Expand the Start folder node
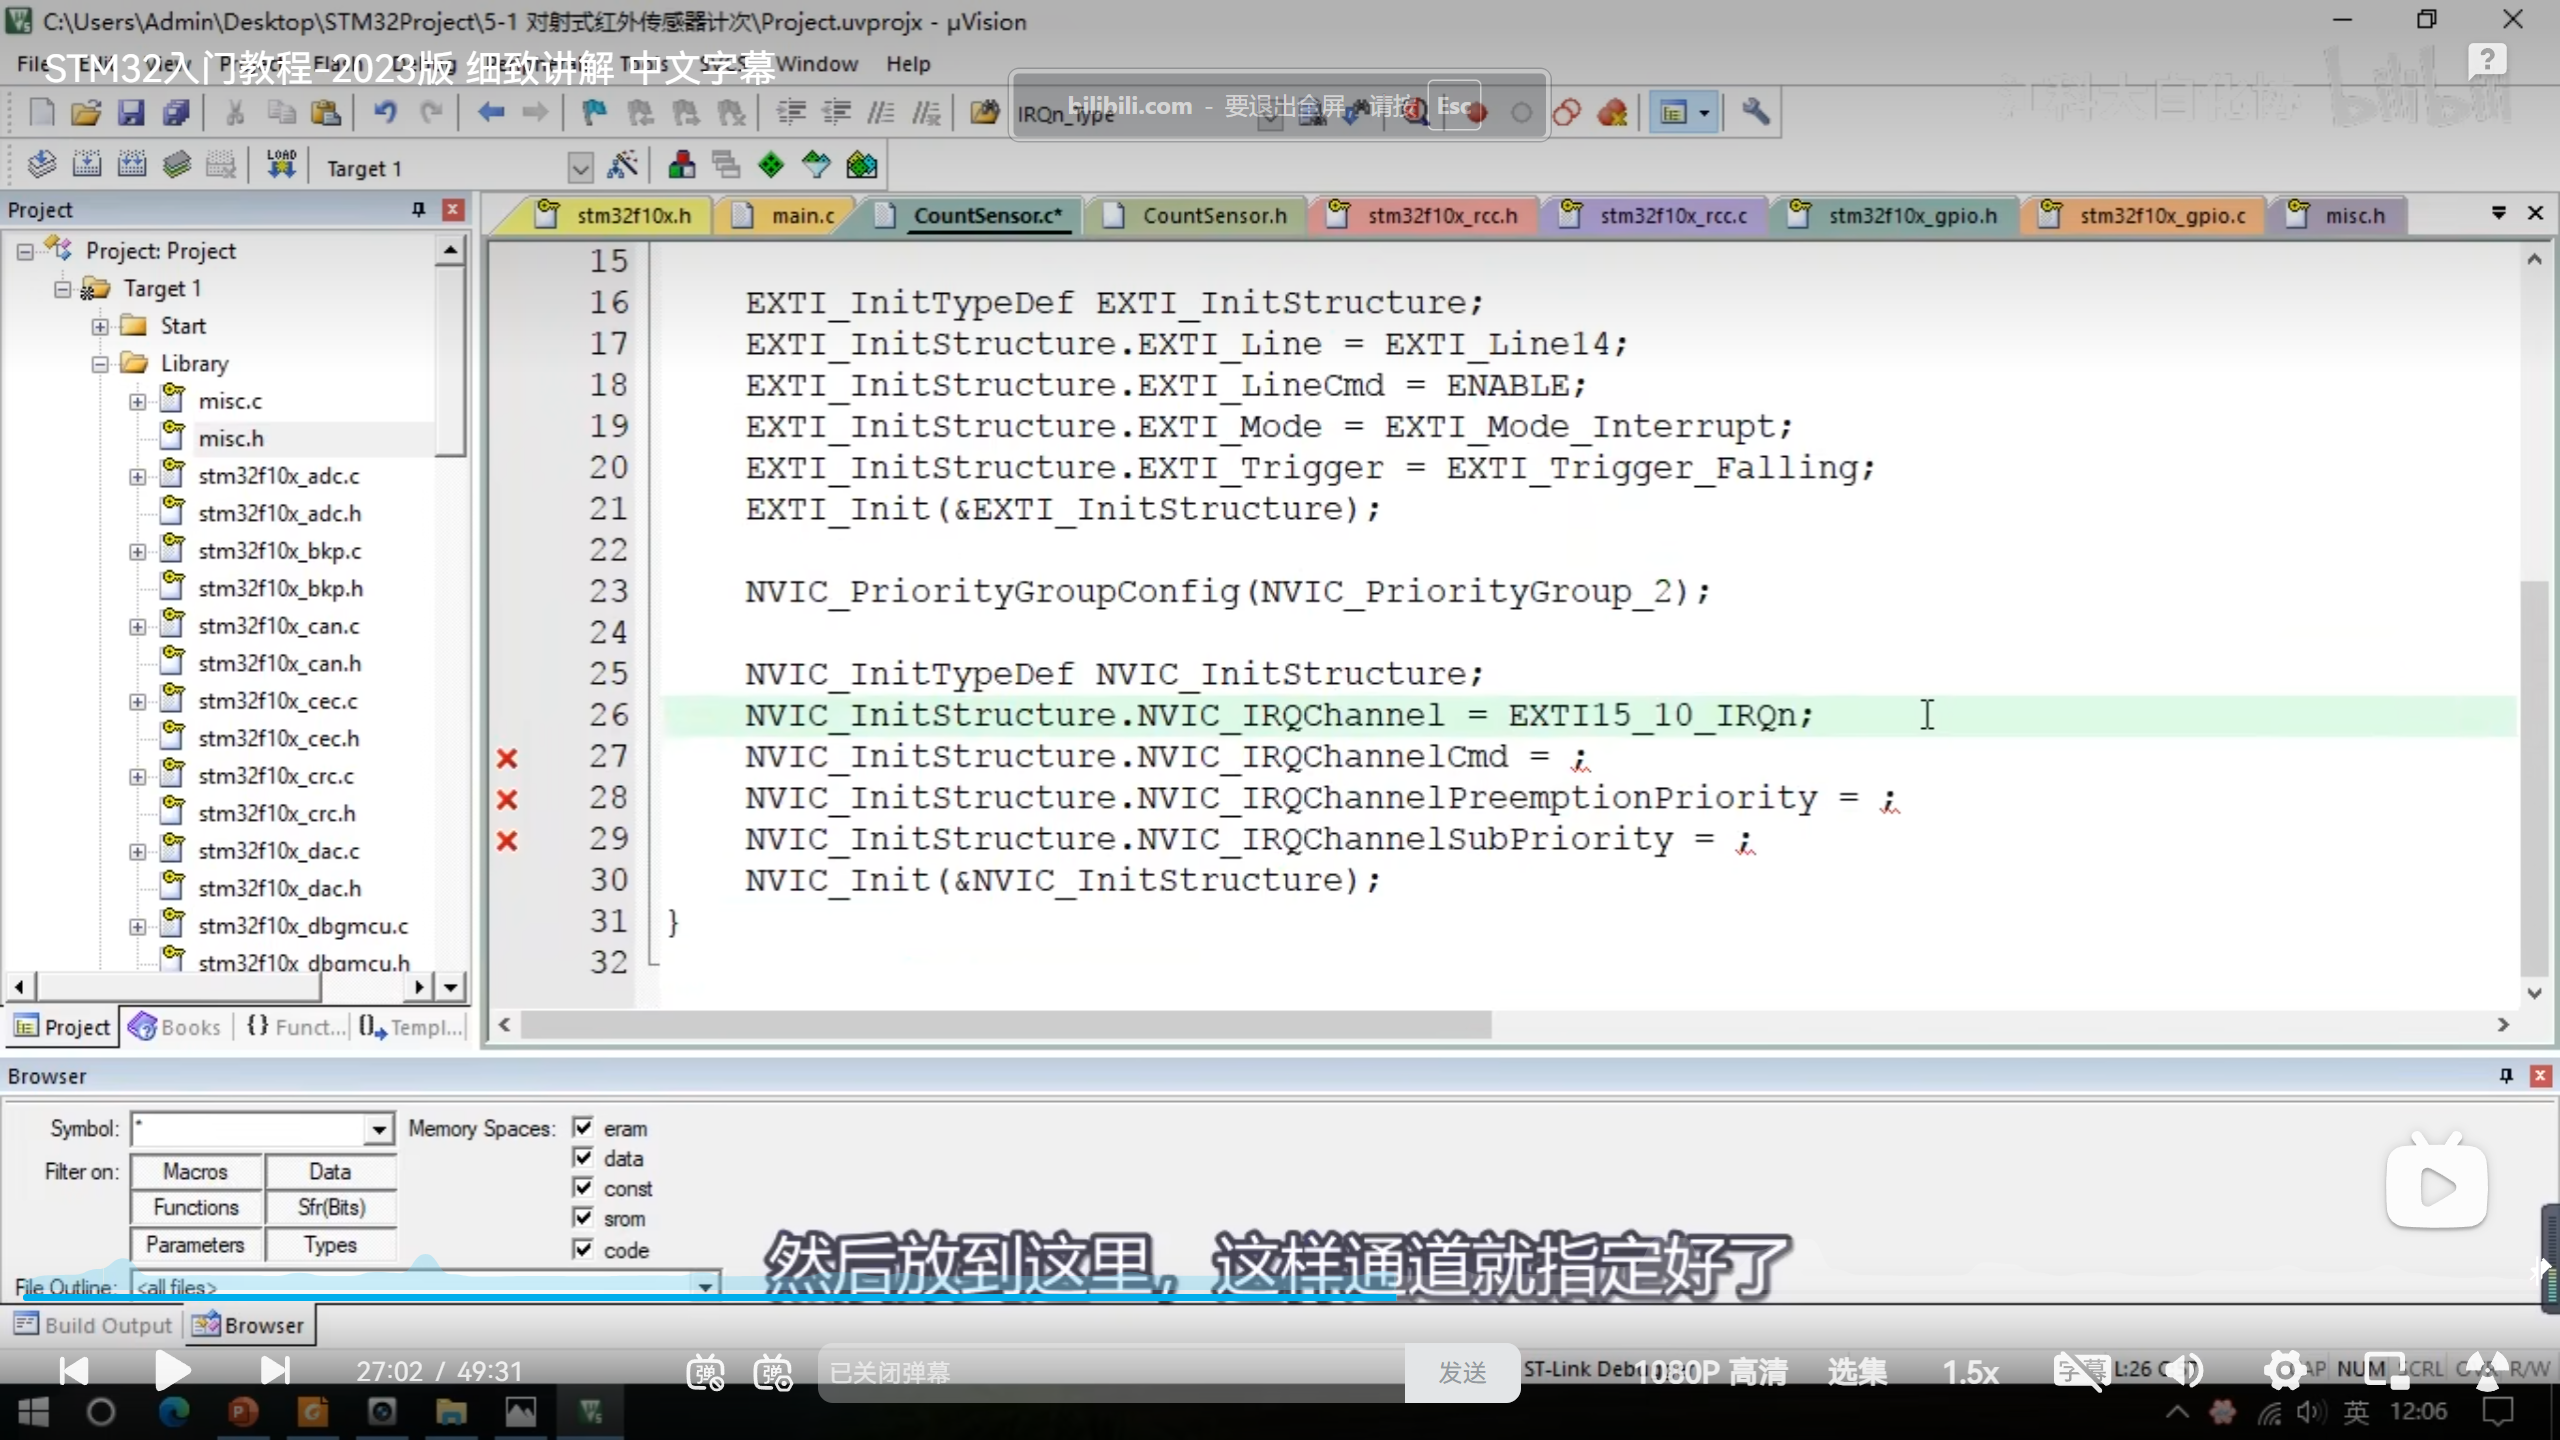The height and width of the screenshot is (1440, 2560). 100,326
